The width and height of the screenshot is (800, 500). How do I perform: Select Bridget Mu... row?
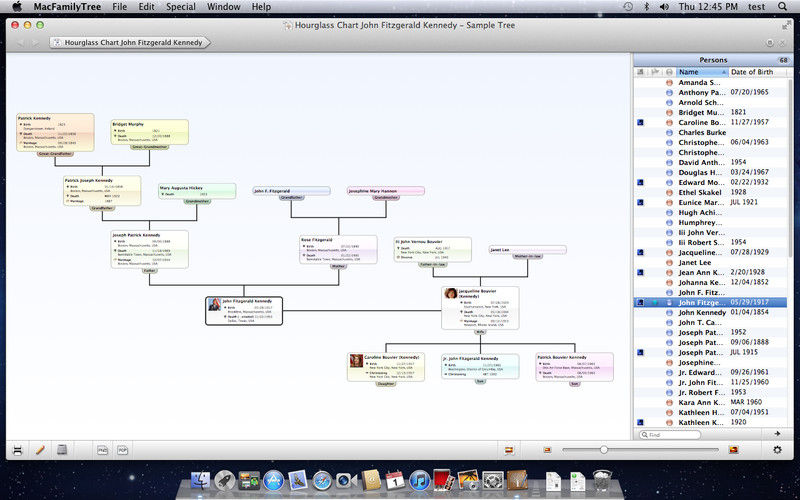[711, 112]
